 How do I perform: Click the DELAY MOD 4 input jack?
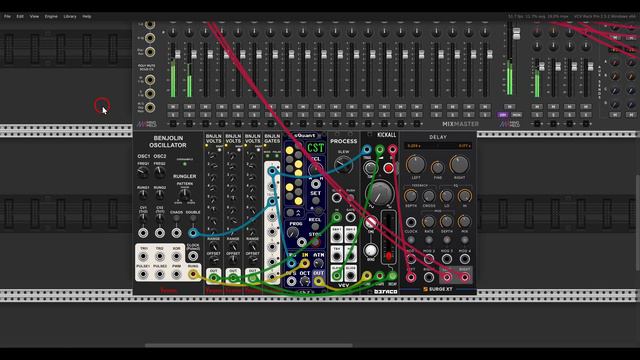pyautogui.click(x=464, y=258)
